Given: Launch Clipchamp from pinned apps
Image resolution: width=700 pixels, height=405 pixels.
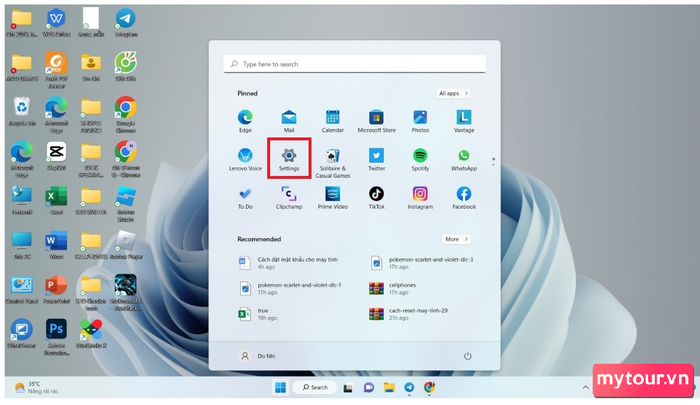Looking at the screenshot, I should 289,198.
